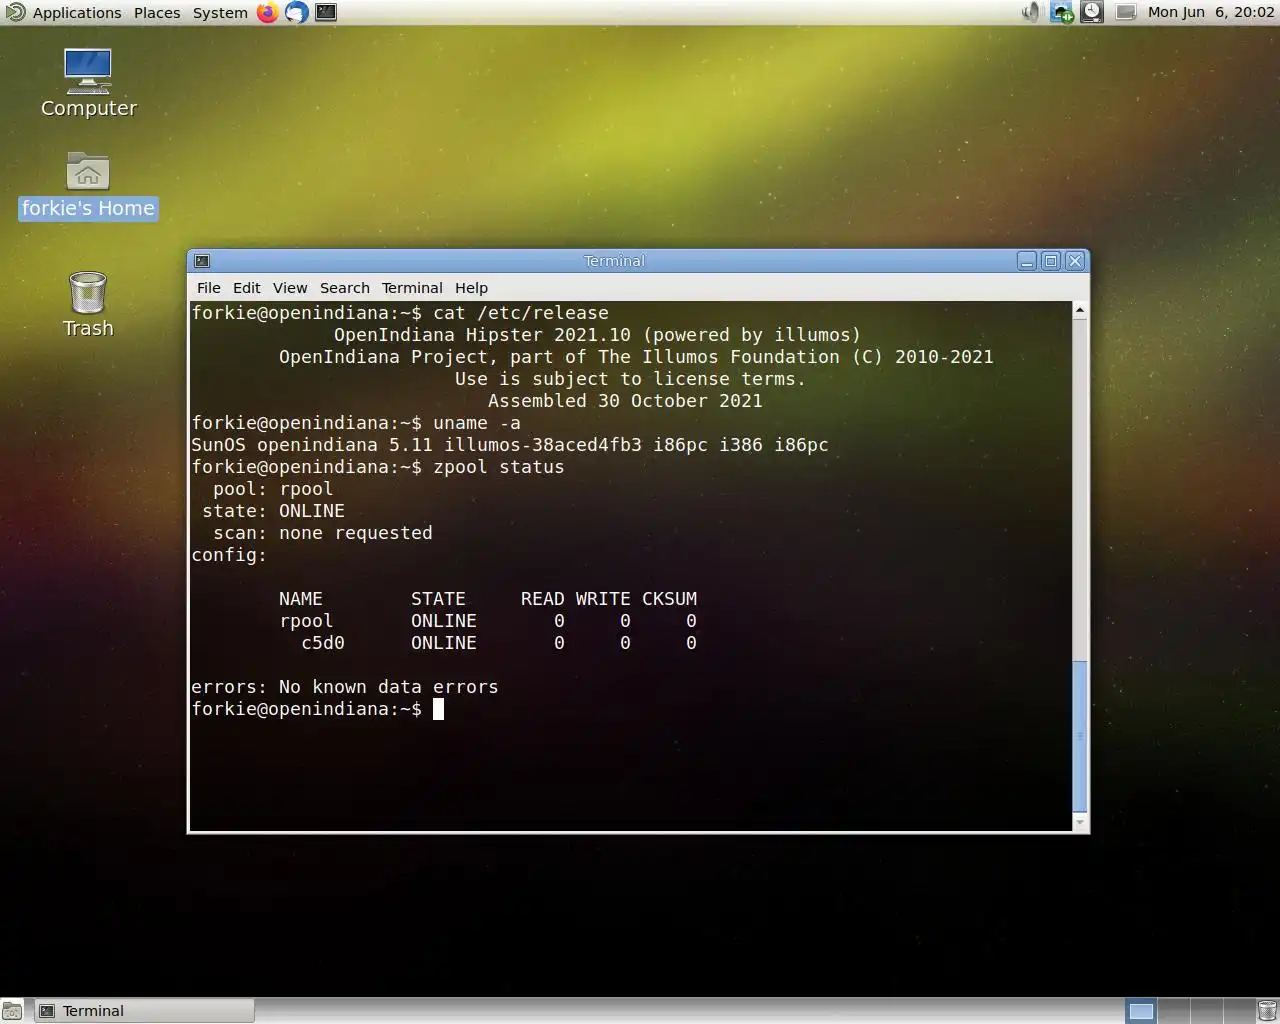Launch Firefox from the top panel
The height and width of the screenshot is (1024, 1280).
tap(267, 12)
